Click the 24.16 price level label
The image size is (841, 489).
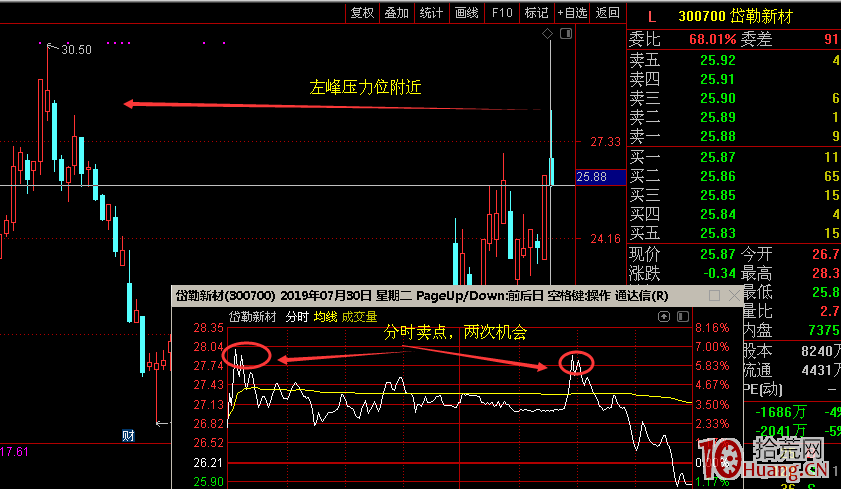click(606, 239)
